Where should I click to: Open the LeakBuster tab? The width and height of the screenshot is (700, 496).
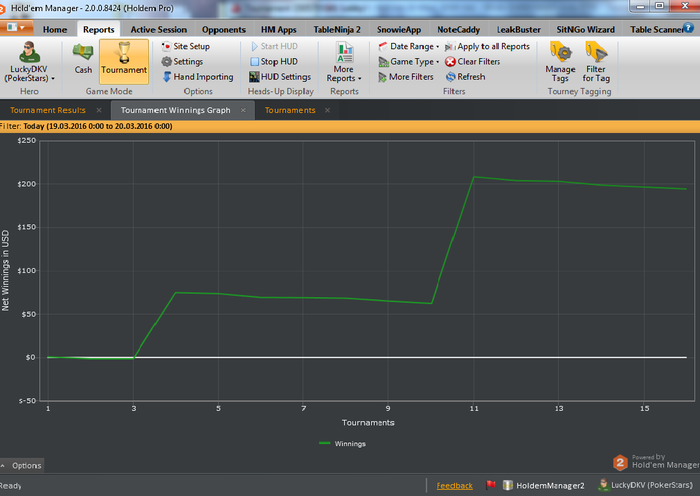click(x=518, y=29)
